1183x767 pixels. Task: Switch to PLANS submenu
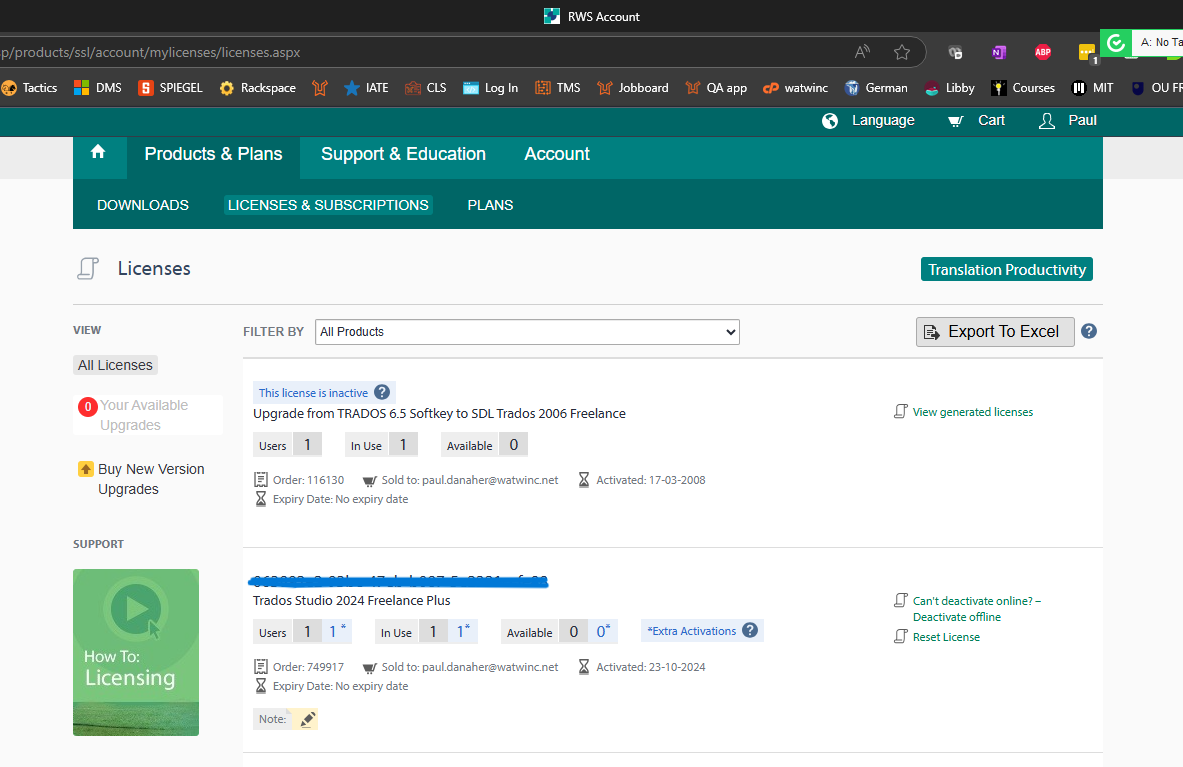(490, 205)
